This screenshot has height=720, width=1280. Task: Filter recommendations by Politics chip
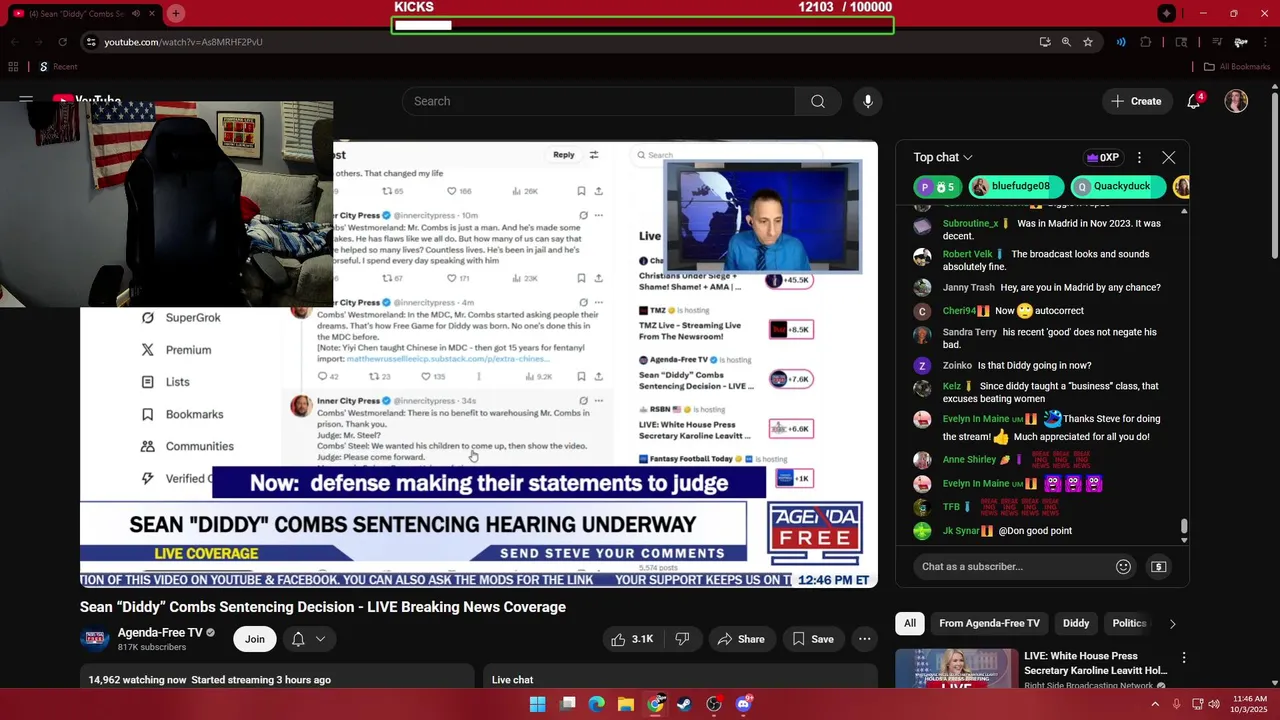click(1129, 623)
